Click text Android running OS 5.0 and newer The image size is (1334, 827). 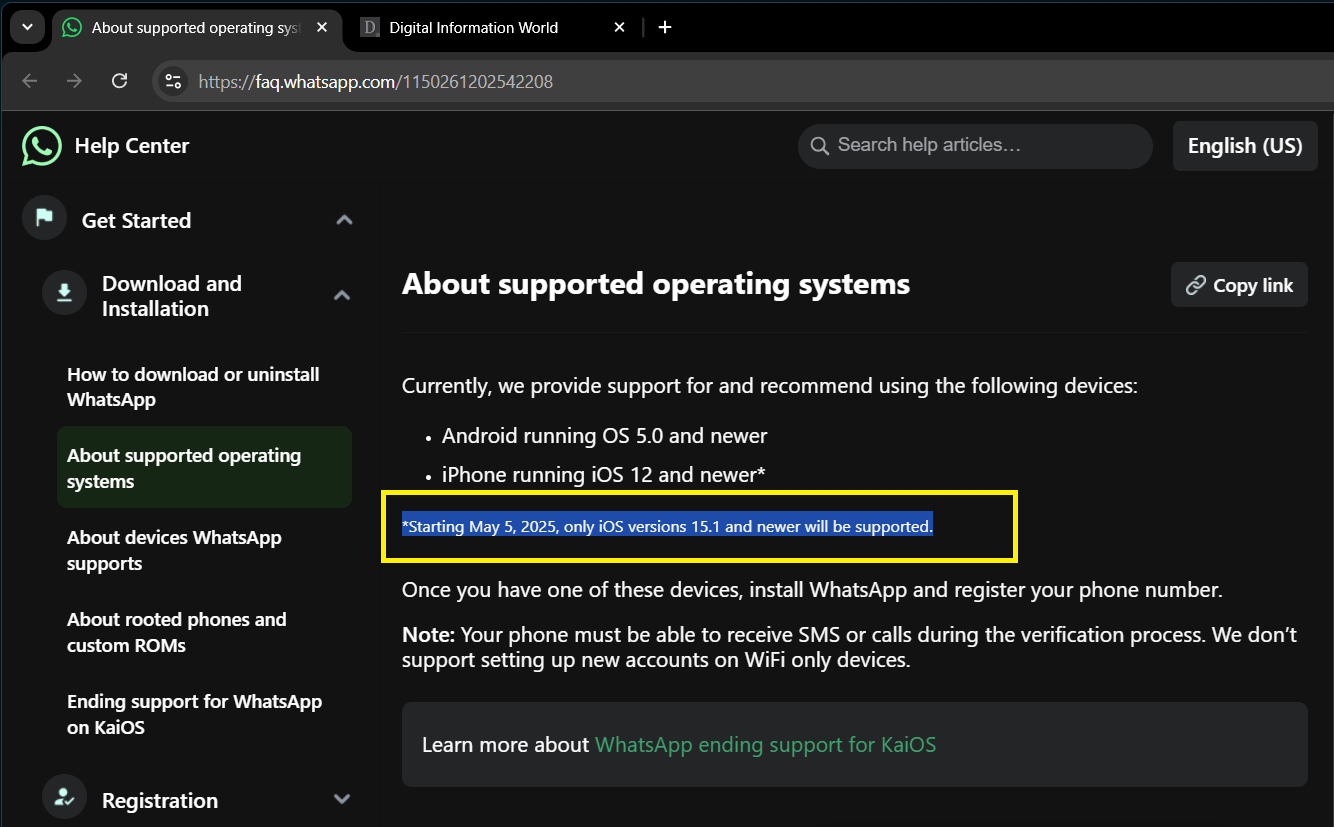605,436
